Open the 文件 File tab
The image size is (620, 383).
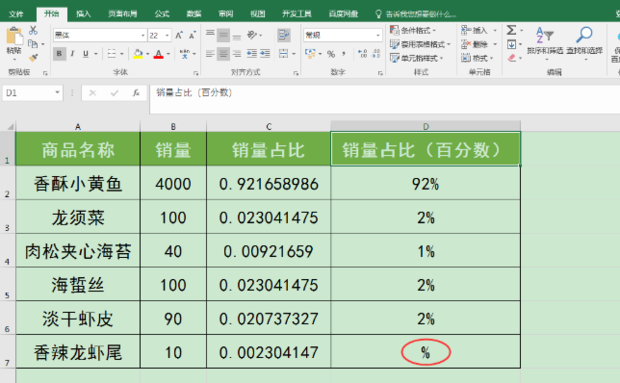tap(16, 14)
